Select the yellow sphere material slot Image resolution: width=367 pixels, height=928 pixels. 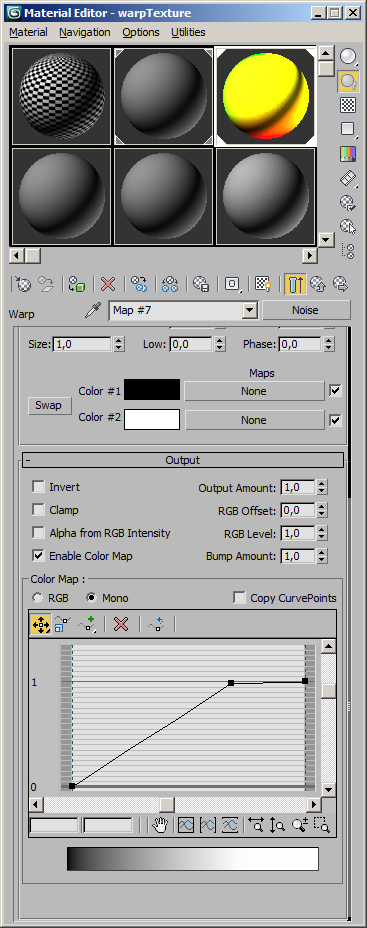click(x=266, y=96)
